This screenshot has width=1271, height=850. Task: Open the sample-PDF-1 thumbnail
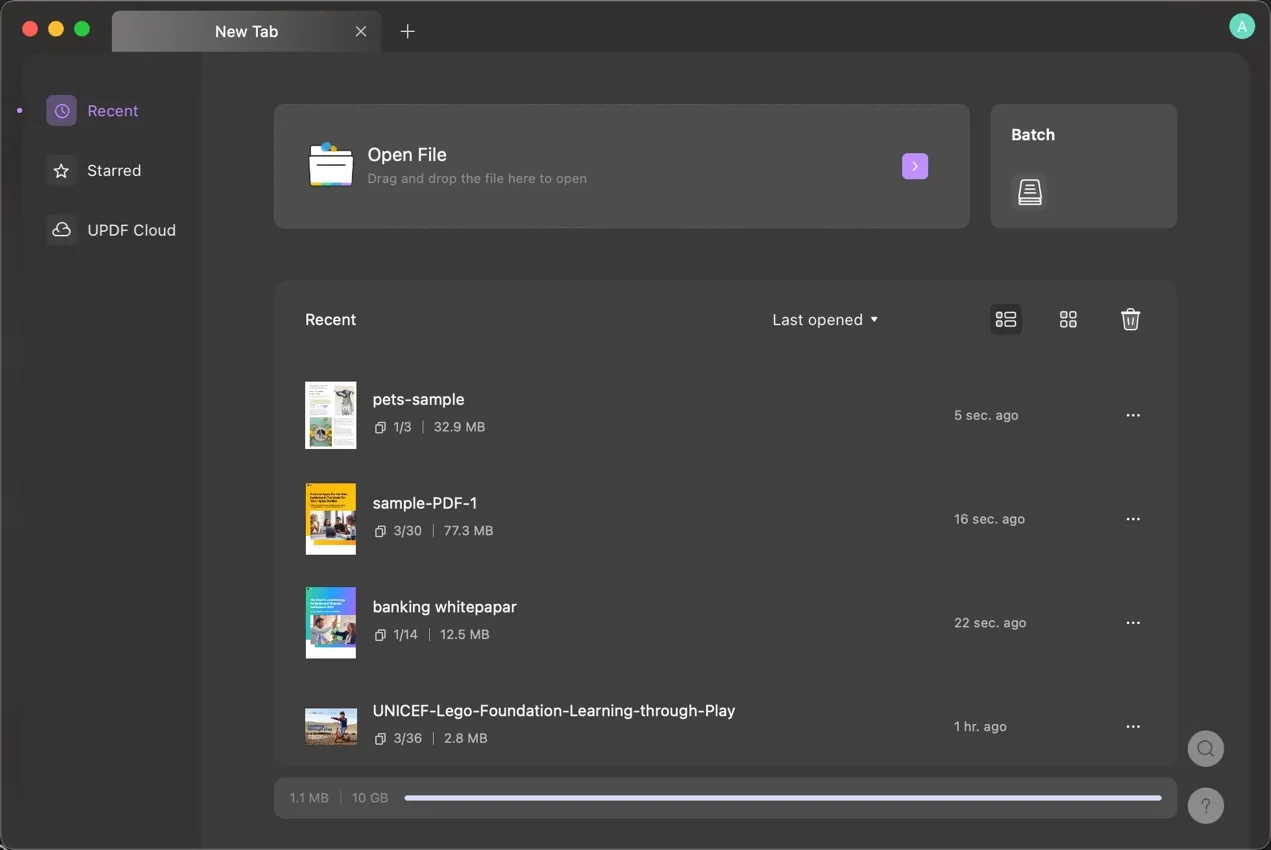pos(331,519)
